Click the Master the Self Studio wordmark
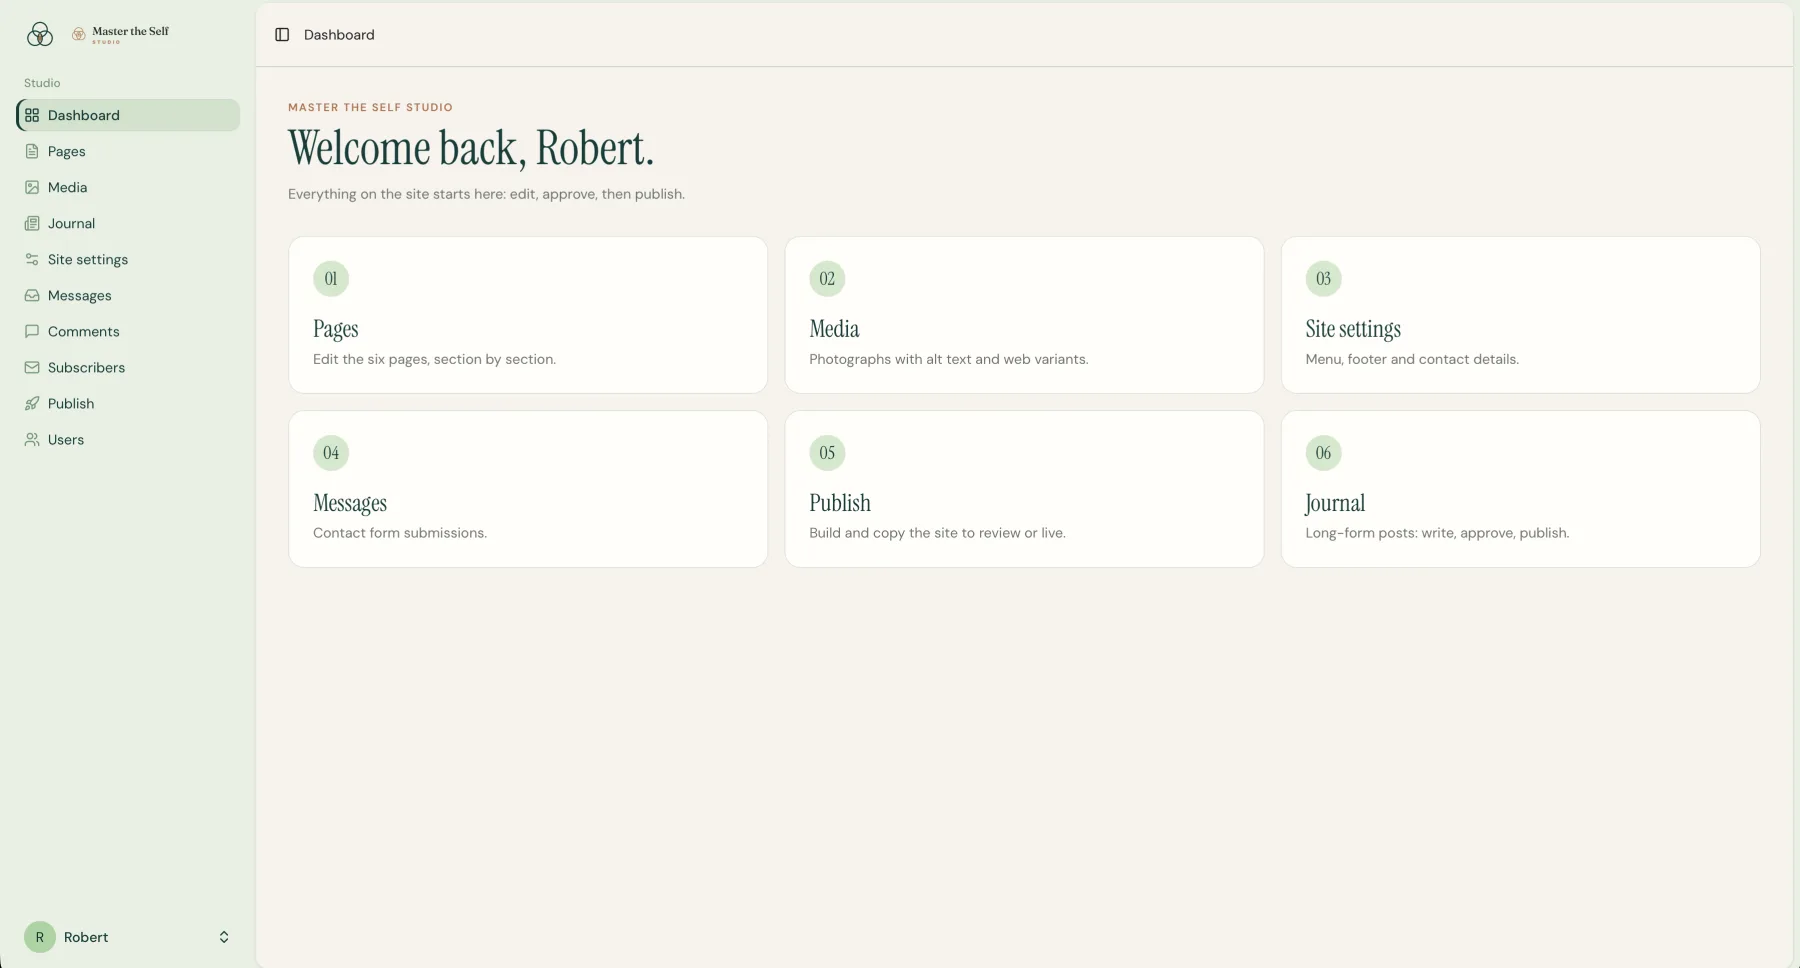This screenshot has height=968, width=1800. pos(121,34)
